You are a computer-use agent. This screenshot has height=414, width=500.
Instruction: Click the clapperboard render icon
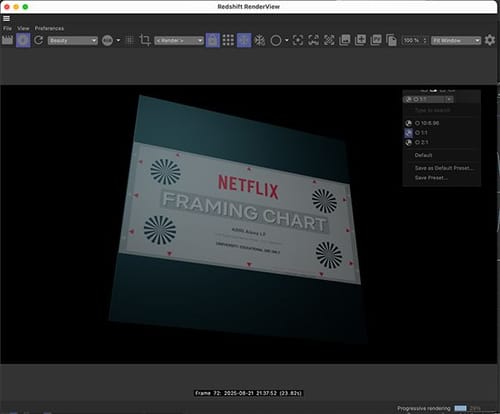coord(7,40)
